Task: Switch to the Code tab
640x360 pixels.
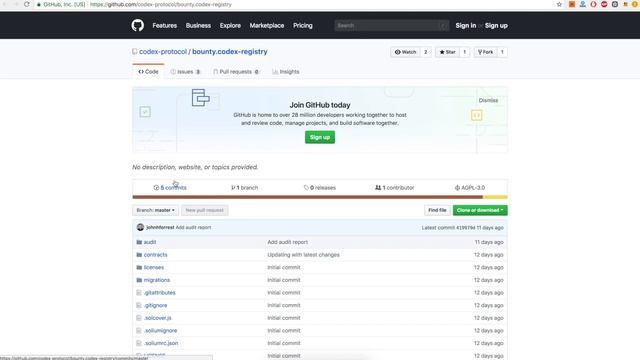Action: pos(148,71)
